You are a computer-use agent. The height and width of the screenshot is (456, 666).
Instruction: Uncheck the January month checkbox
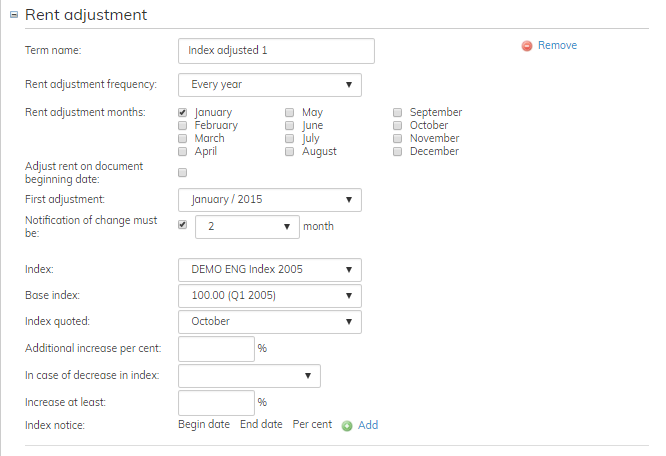click(183, 113)
